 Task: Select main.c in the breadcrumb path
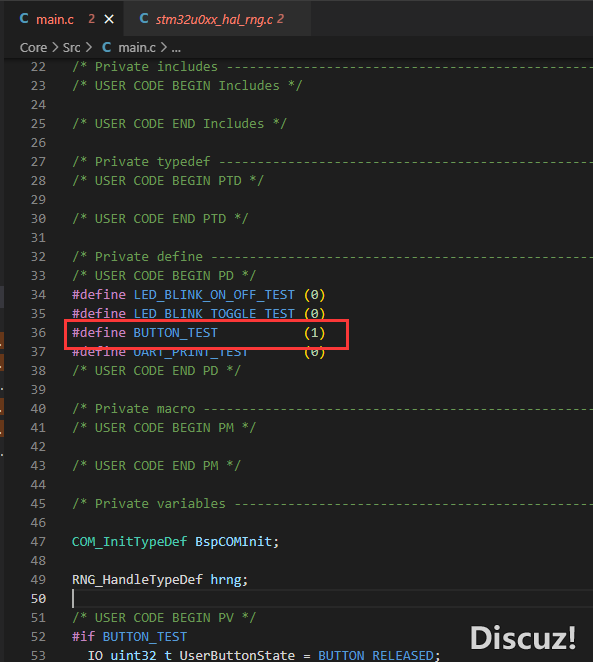137,48
